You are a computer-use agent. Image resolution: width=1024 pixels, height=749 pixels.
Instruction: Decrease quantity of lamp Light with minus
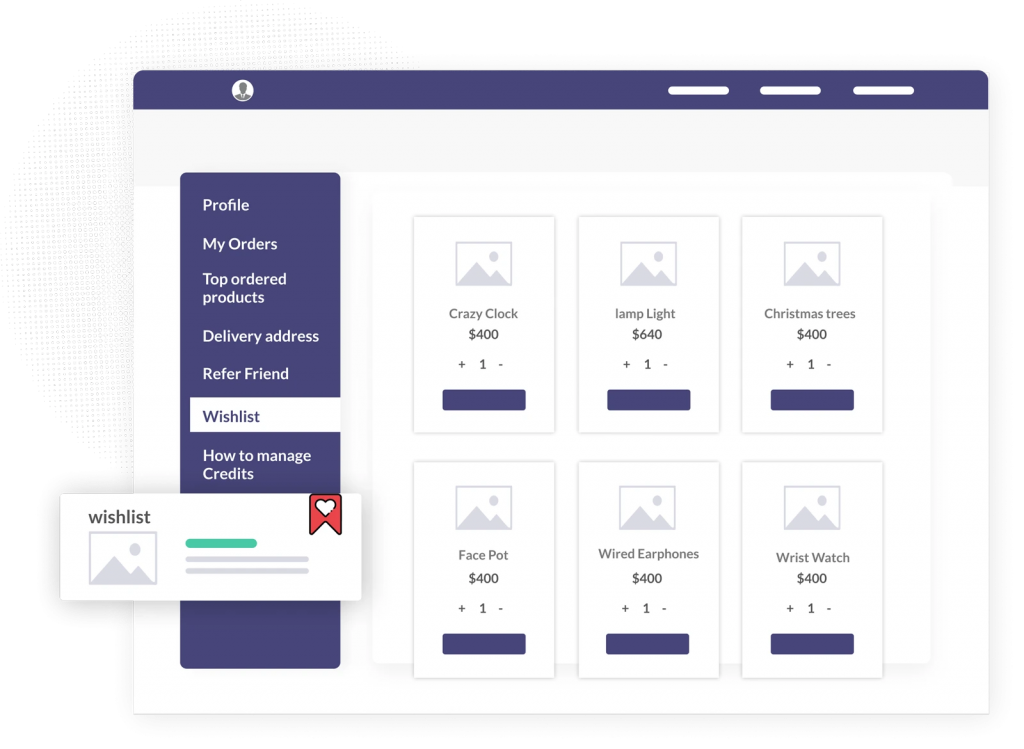[666, 364]
